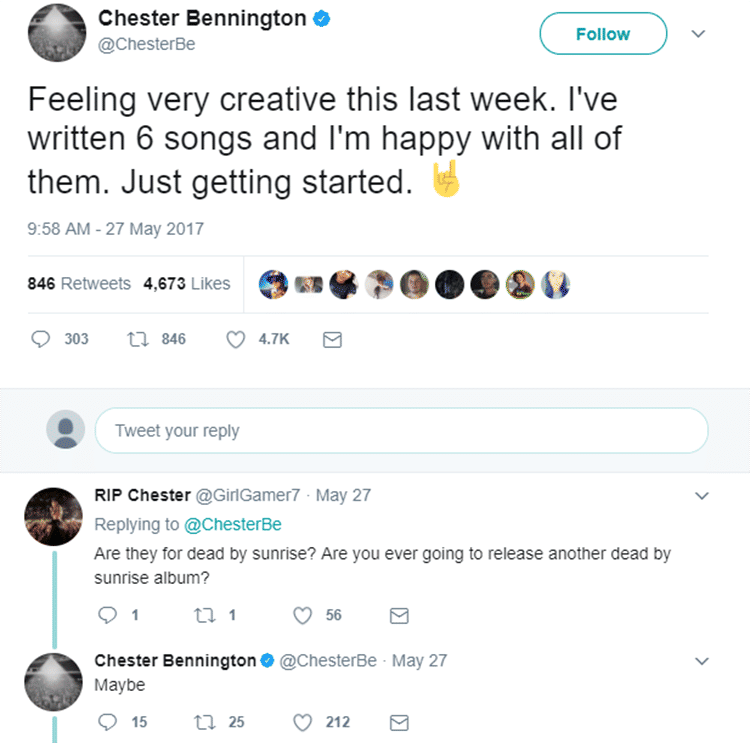Viewport: 750px width, 743px height.
Task: Click the Follow button
Action: (x=603, y=34)
